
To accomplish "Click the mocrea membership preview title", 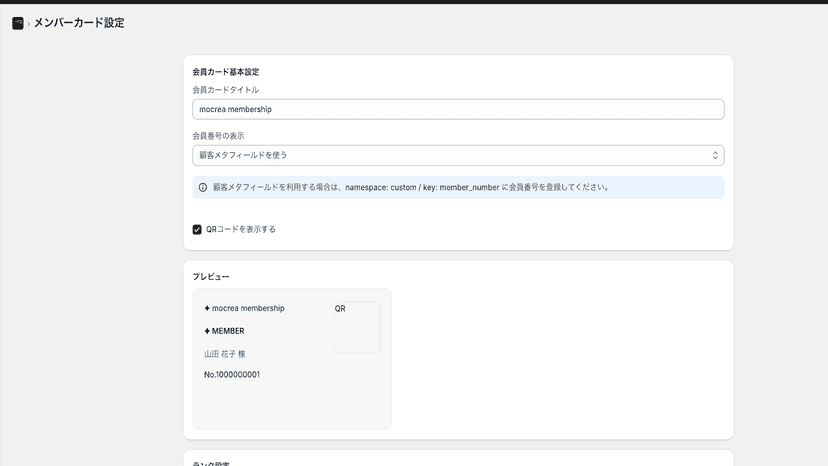I will coord(248,308).
